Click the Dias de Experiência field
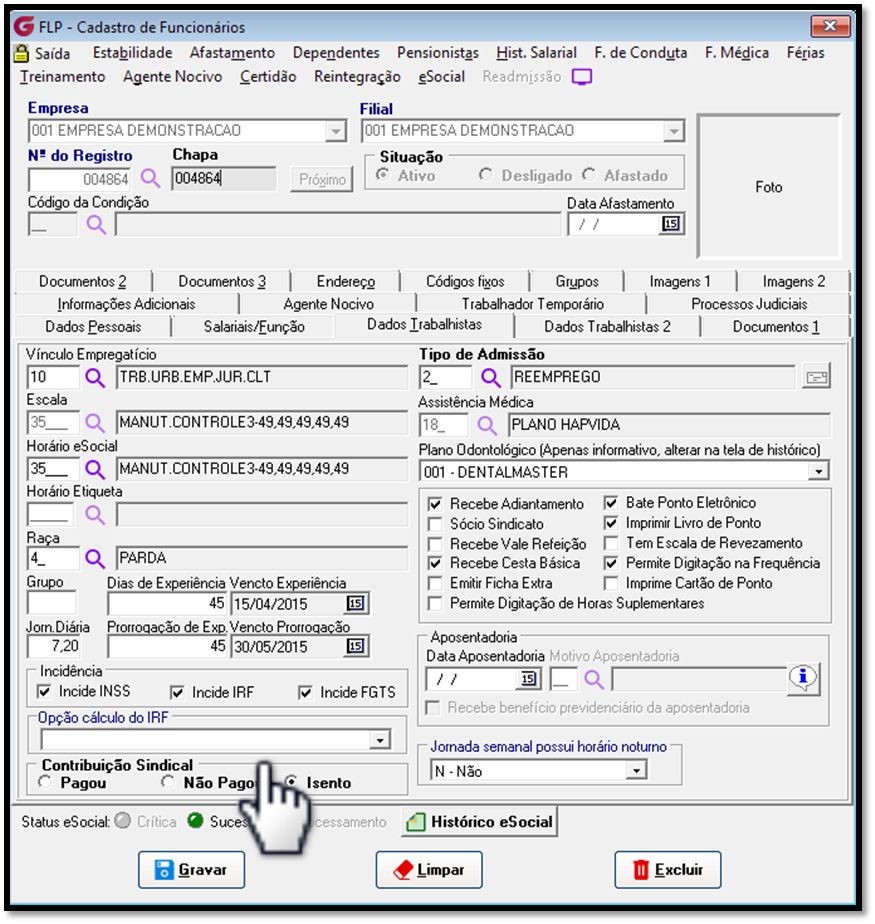 168,603
